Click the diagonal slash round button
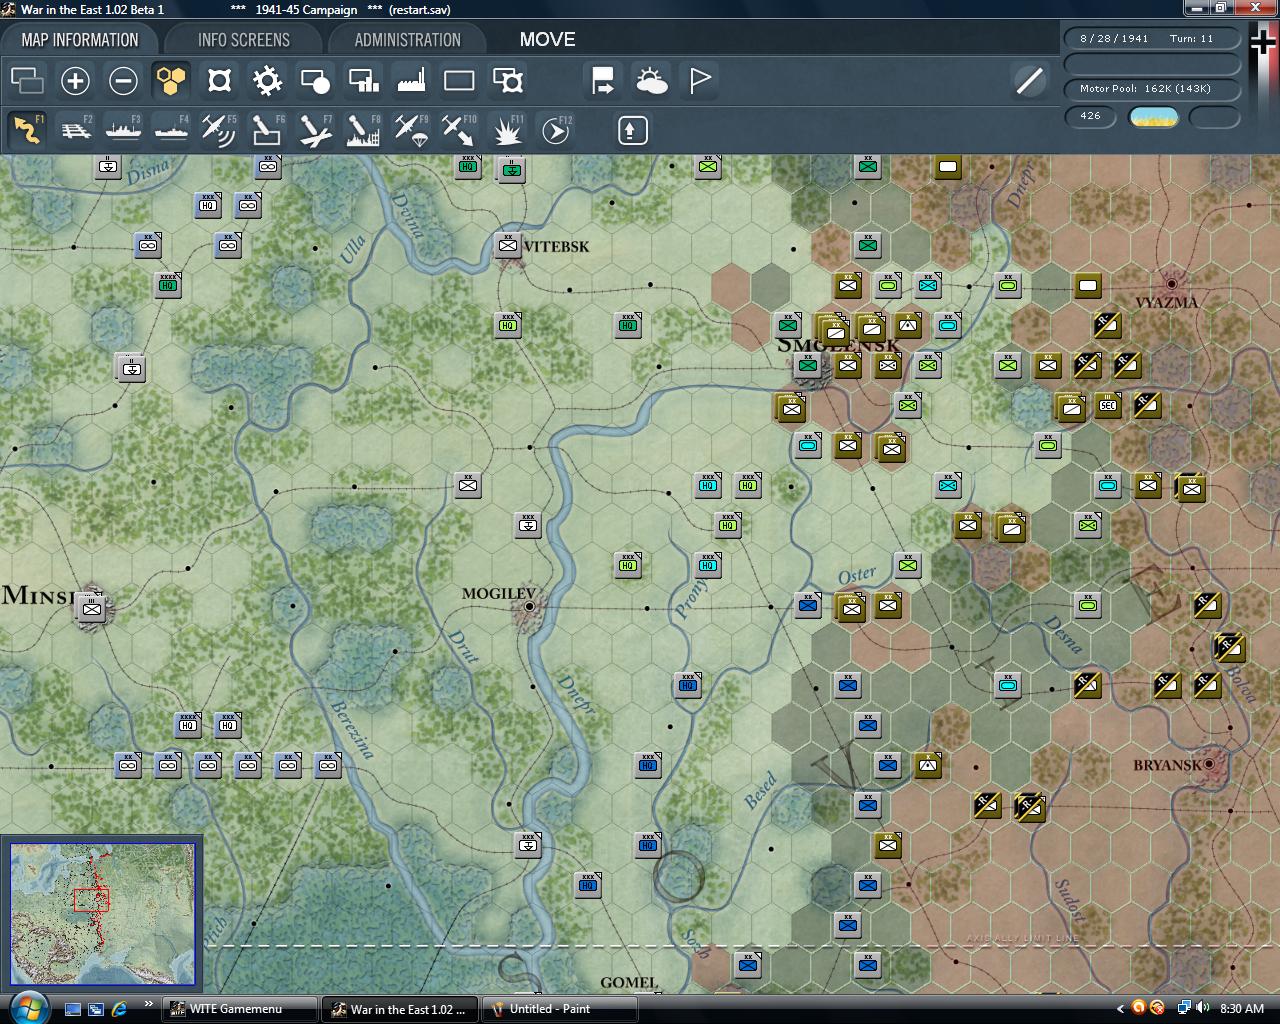 (x=1029, y=81)
